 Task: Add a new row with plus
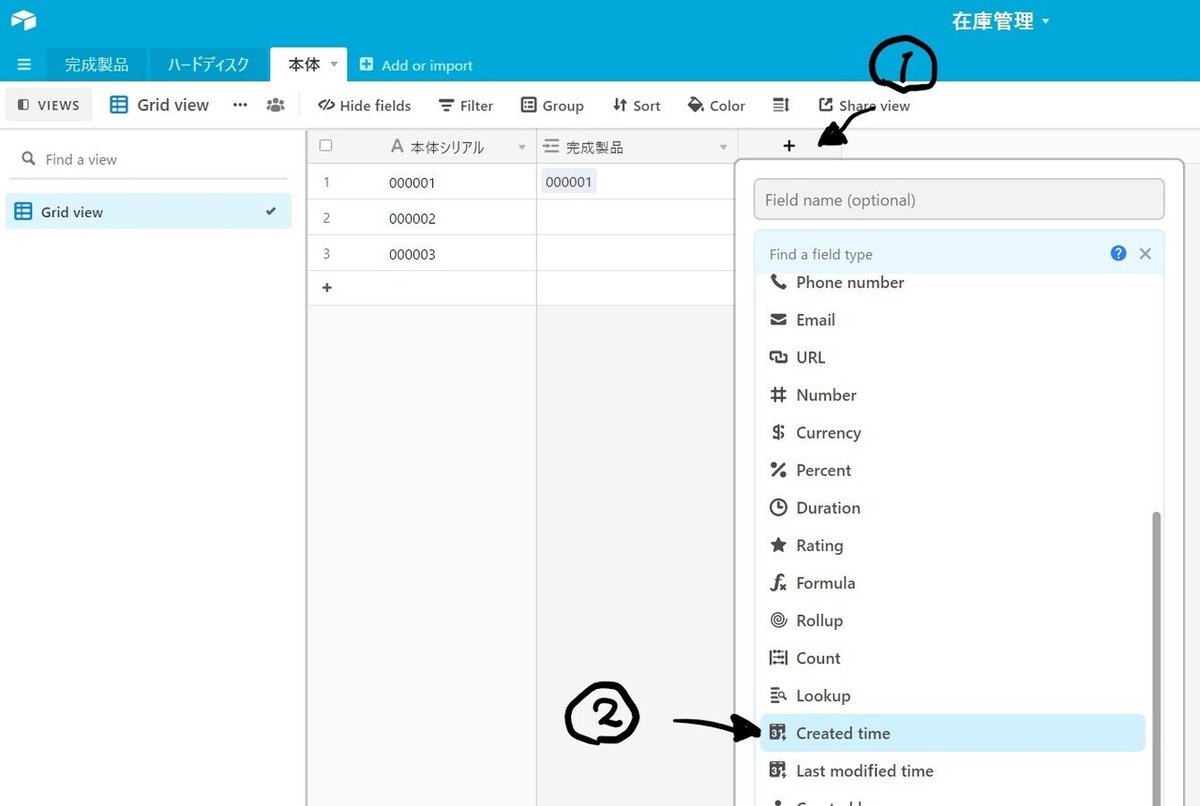[x=326, y=288]
